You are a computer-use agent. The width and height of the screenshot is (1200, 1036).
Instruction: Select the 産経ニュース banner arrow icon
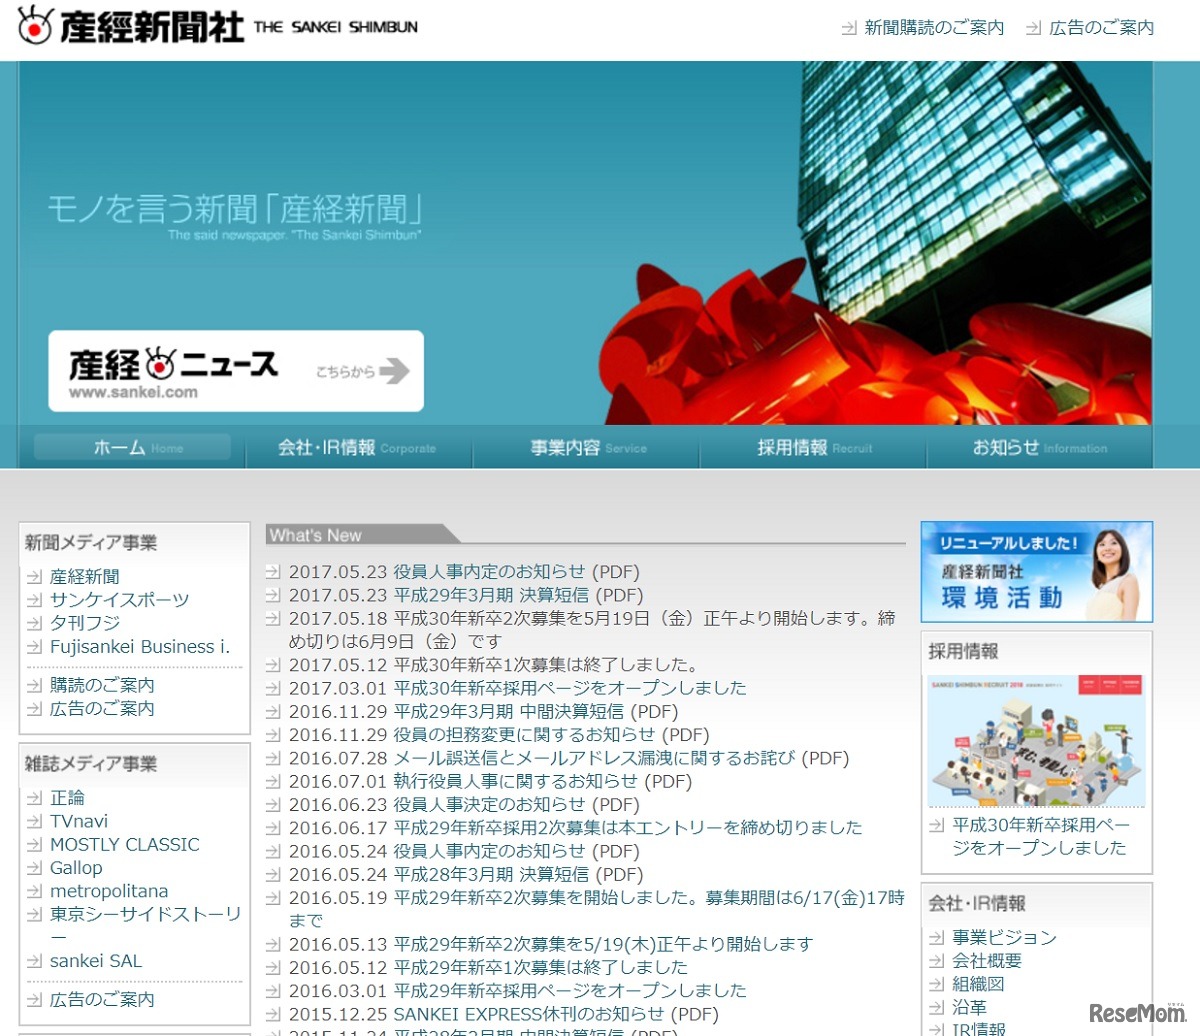pyautogui.click(x=396, y=371)
